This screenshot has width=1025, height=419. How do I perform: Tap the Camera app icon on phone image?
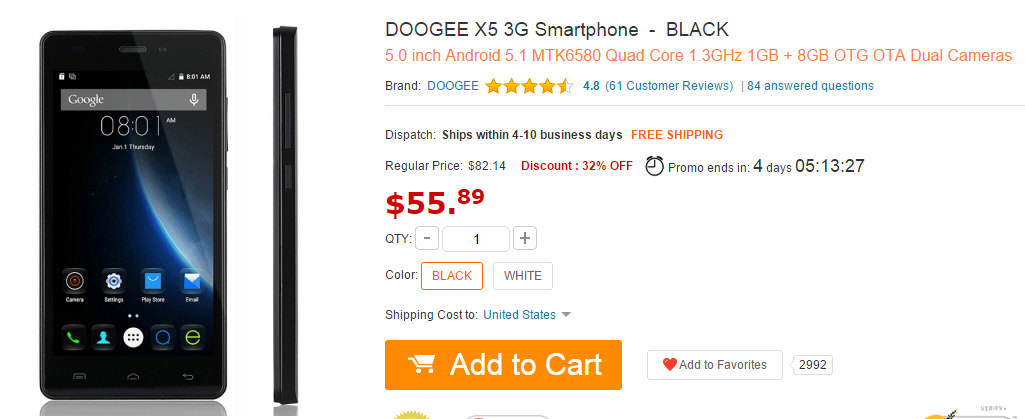point(75,282)
